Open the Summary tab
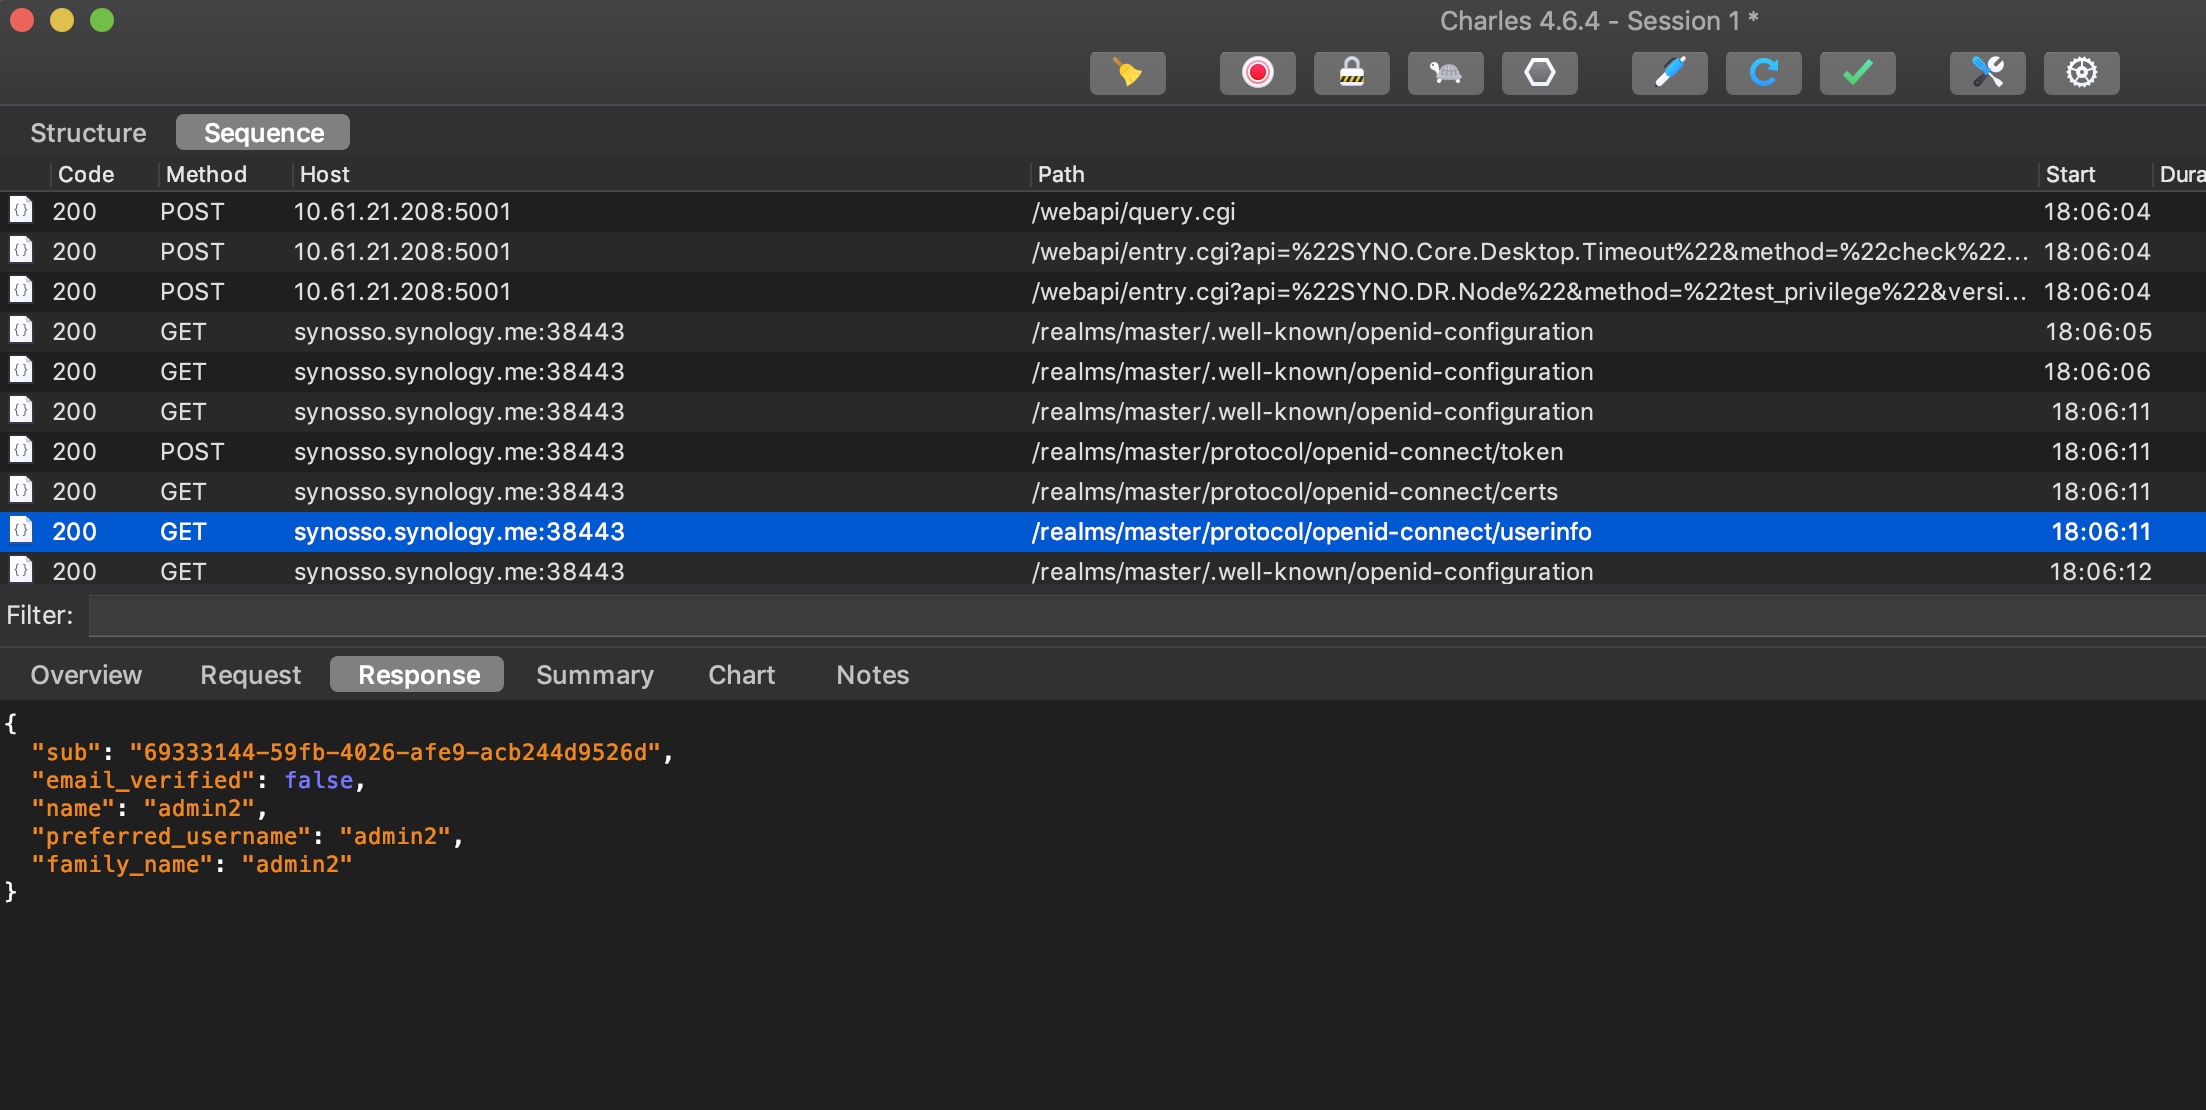The image size is (2206, 1110). pyautogui.click(x=595, y=675)
